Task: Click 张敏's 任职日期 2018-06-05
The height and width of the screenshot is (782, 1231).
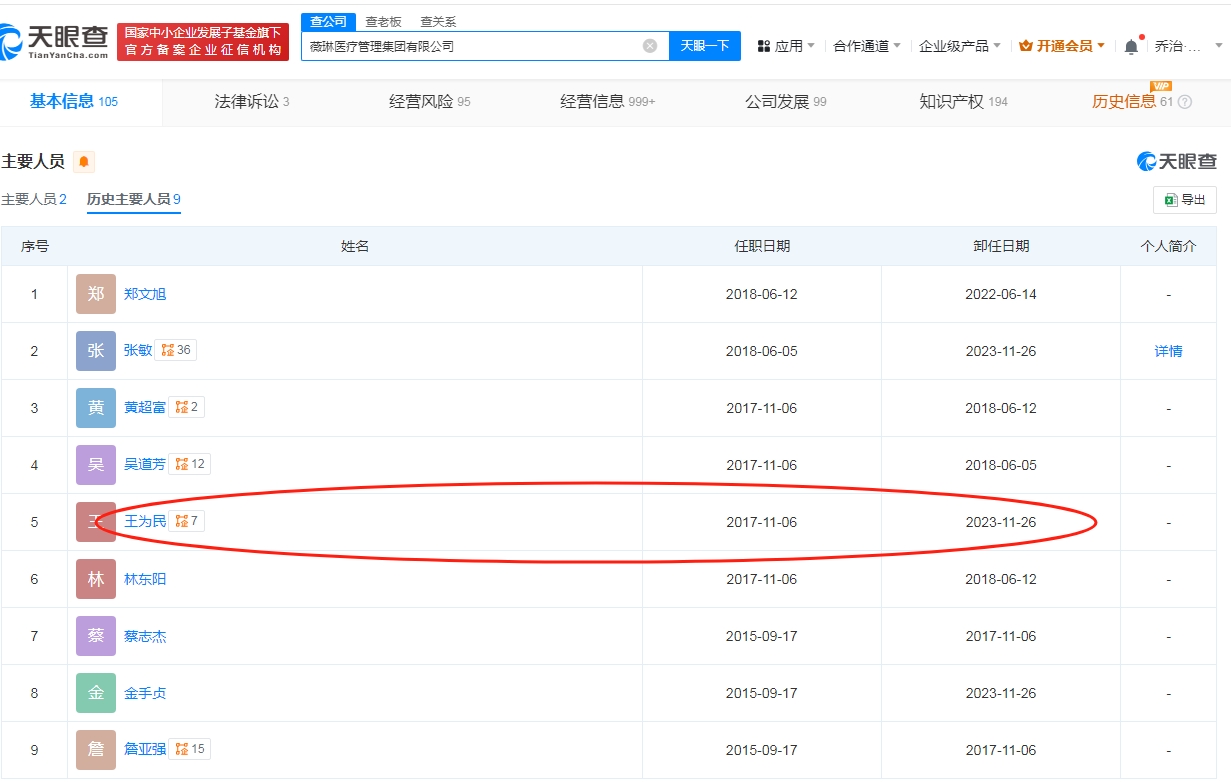Action: (x=762, y=352)
